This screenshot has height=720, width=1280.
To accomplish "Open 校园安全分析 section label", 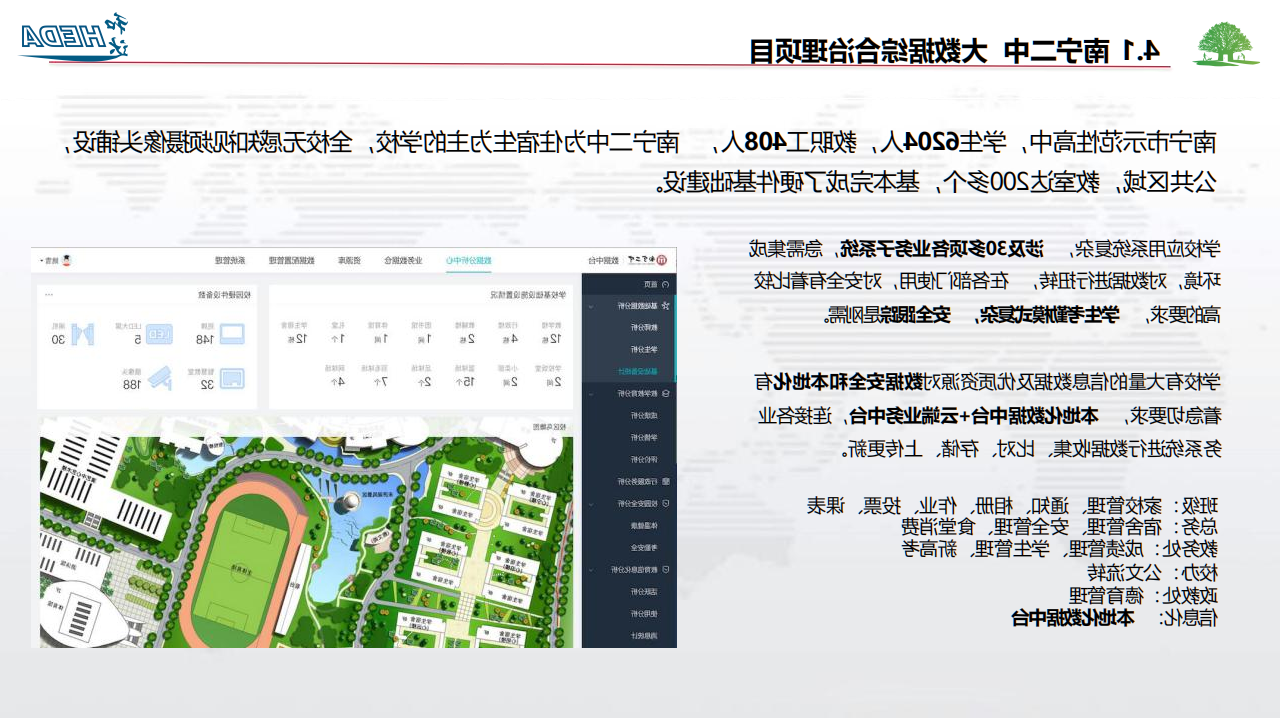I will pyautogui.click(x=638, y=504).
